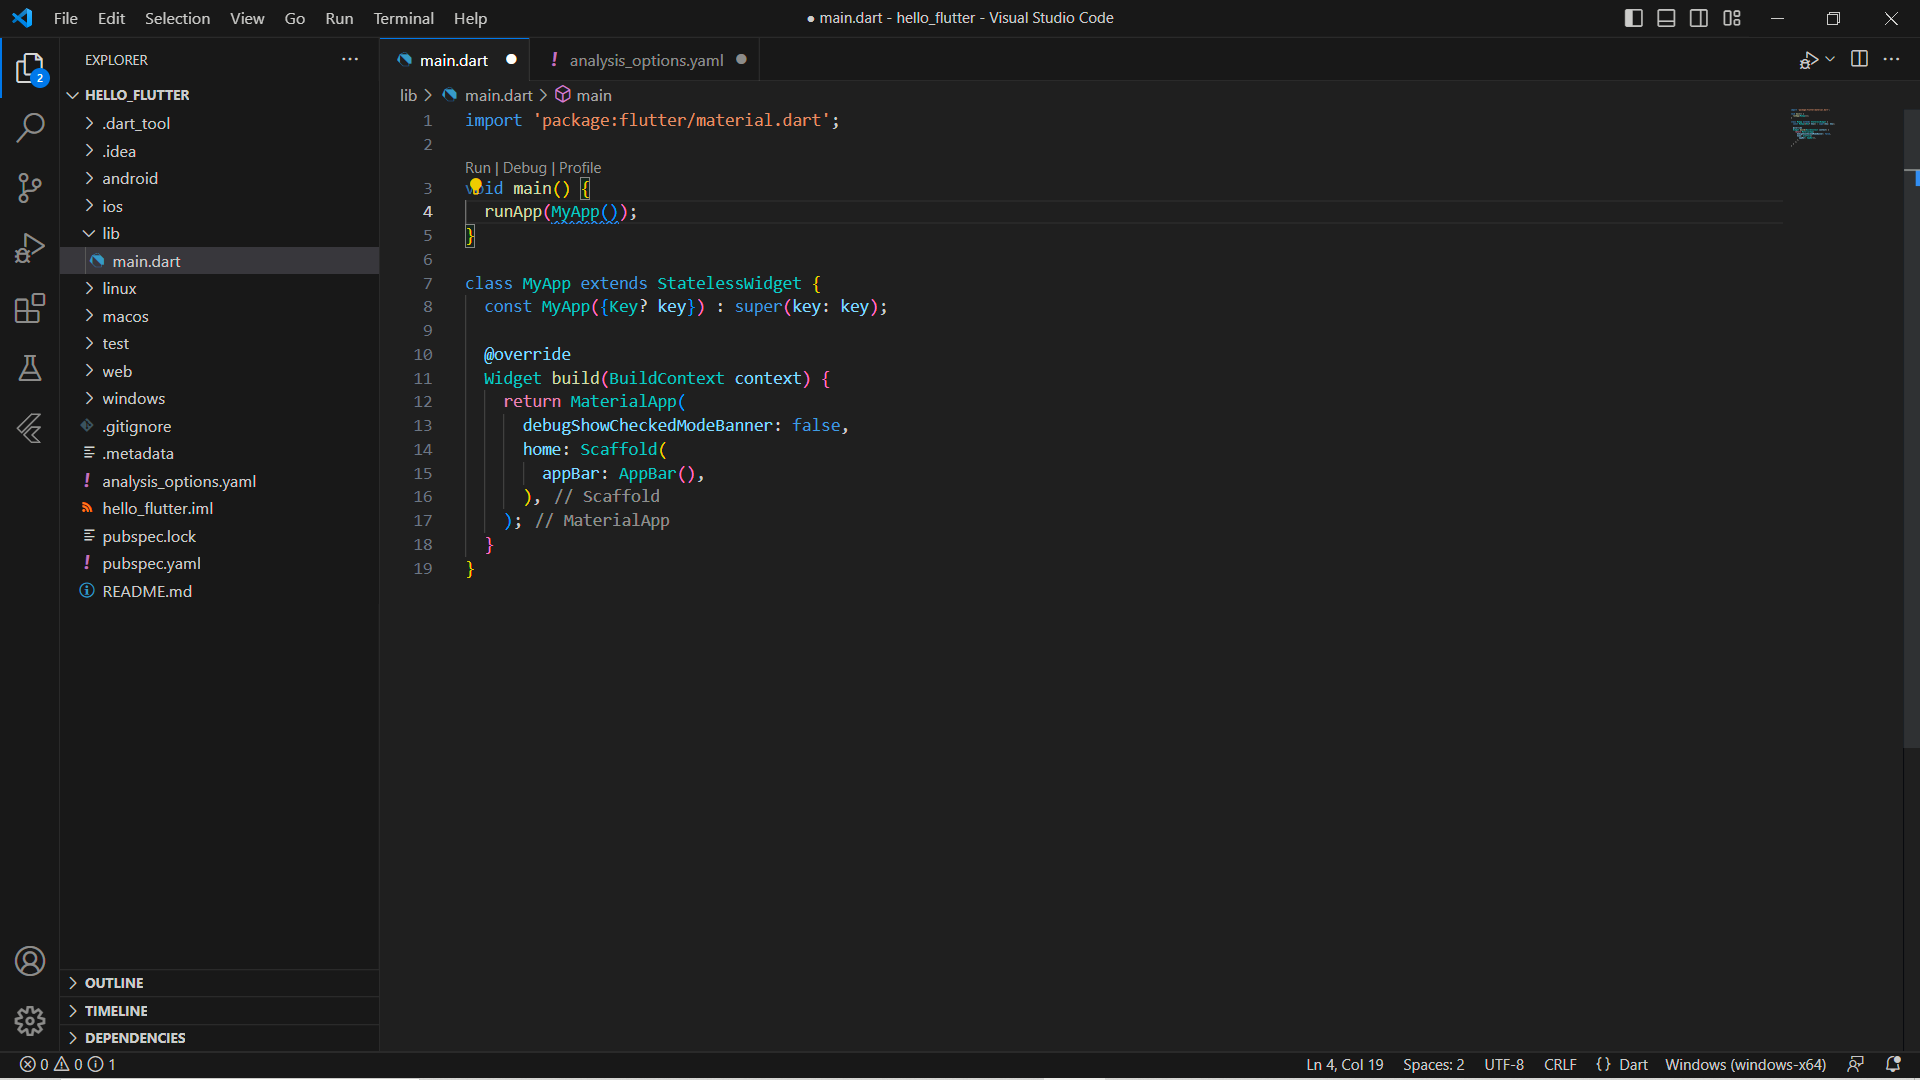1920x1080 pixels.
Task: Change indentation via Spaces: 2
Action: pos(1433,1065)
